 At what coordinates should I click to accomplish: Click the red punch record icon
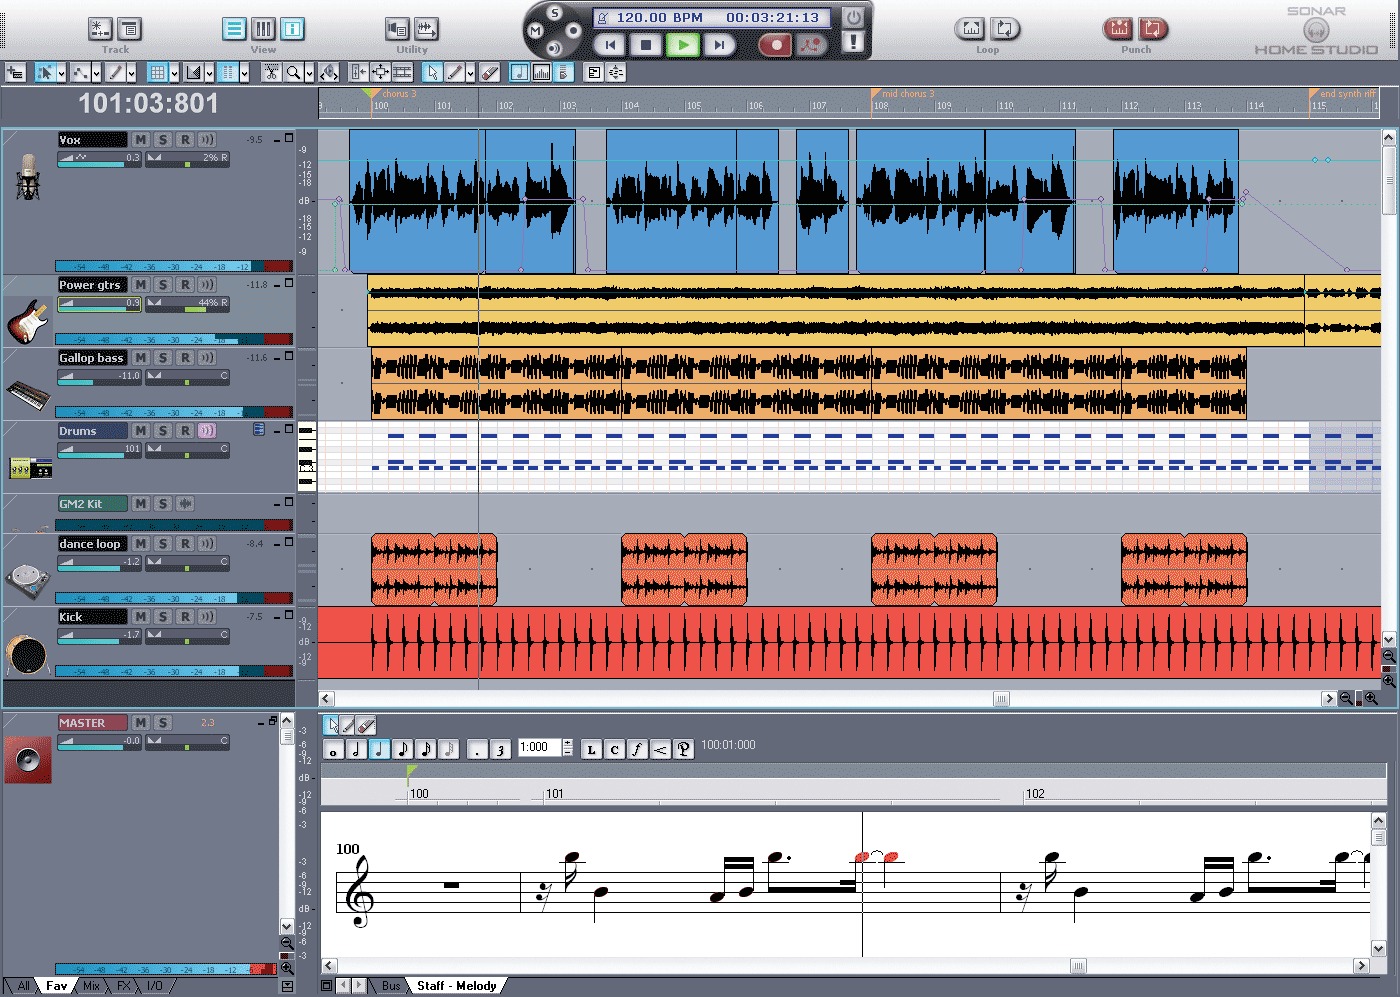pos(1119,29)
